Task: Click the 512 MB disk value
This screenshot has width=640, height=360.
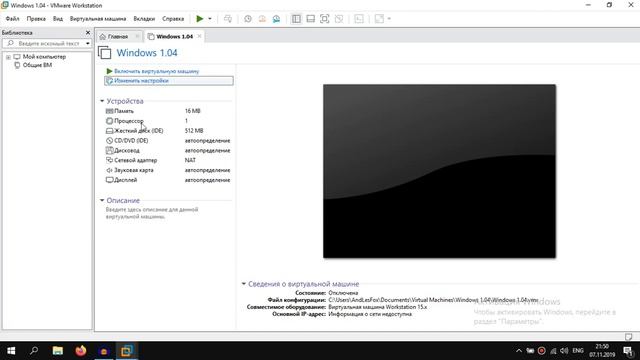Action: 194,131
